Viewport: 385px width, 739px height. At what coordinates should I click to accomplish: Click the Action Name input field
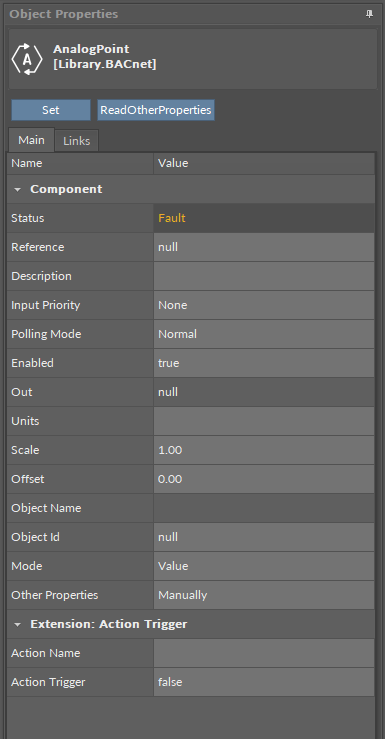[264, 653]
